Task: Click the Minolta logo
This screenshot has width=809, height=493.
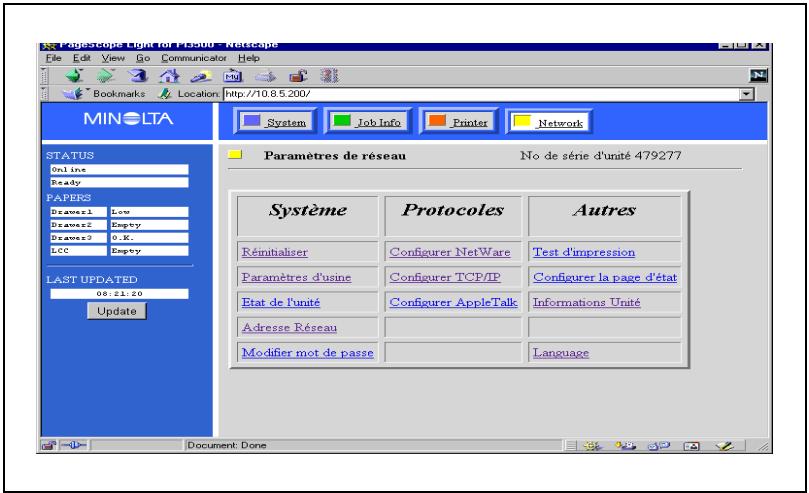Action: coord(128,119)
